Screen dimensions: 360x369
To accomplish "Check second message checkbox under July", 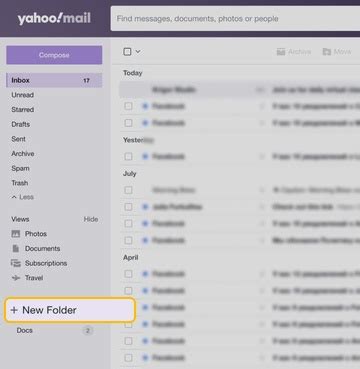I will click(x=128, y=207).
